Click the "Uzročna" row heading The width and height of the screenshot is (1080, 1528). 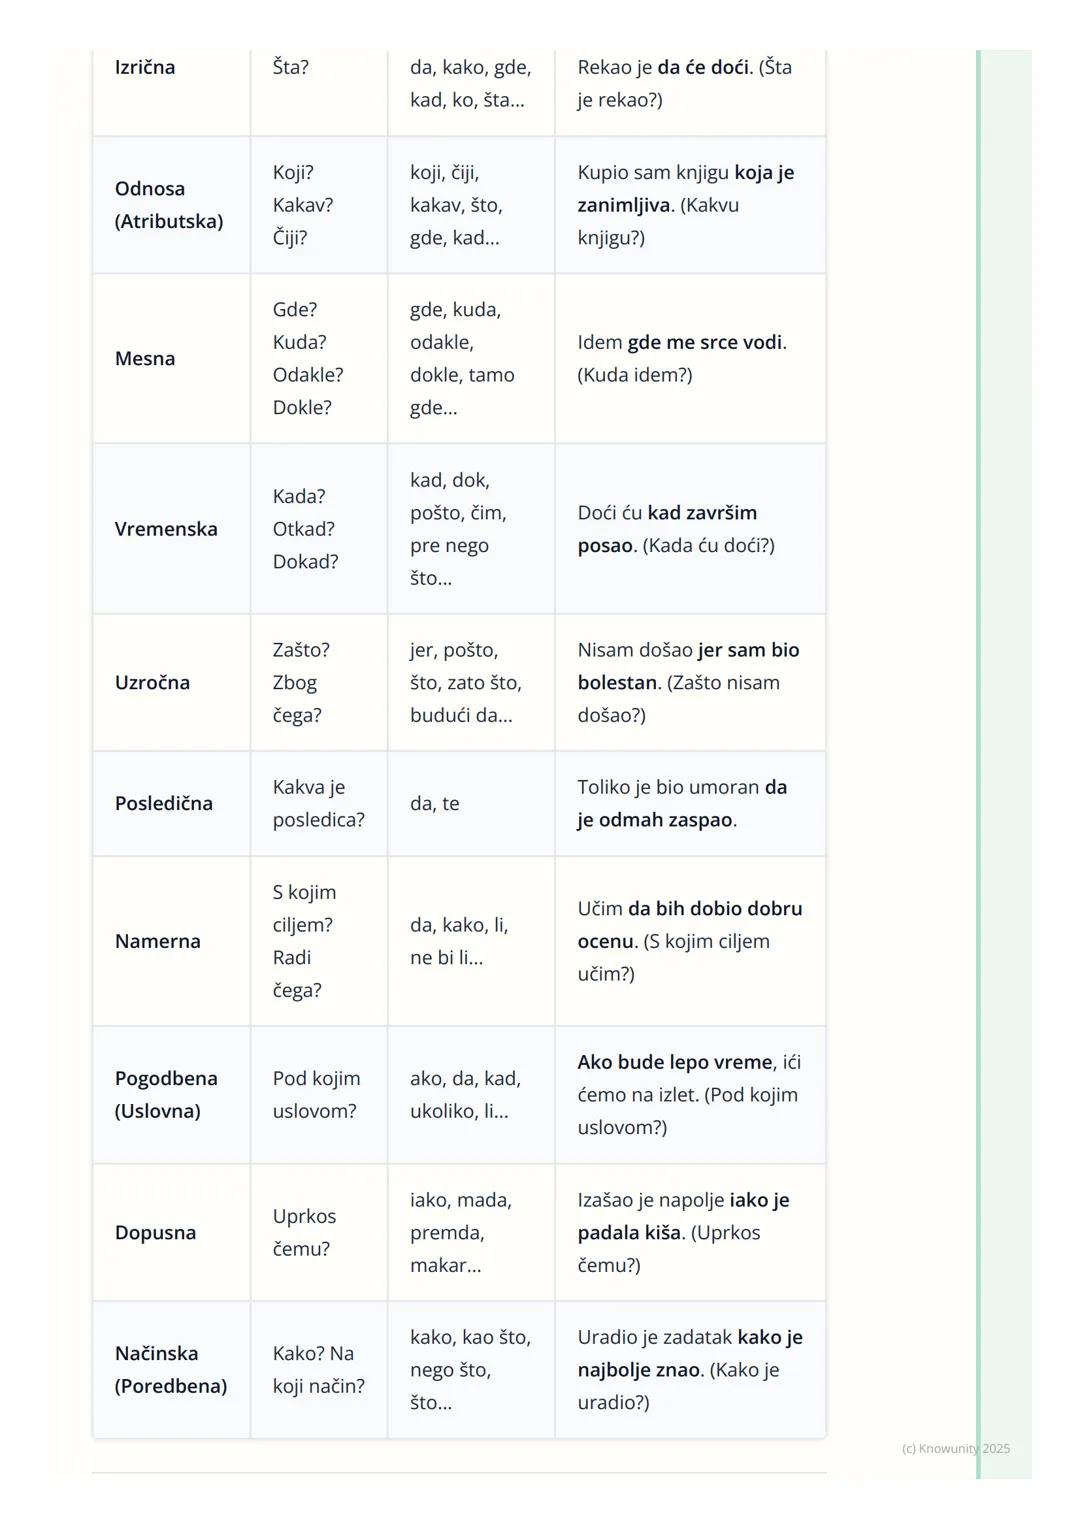(152, 682)
